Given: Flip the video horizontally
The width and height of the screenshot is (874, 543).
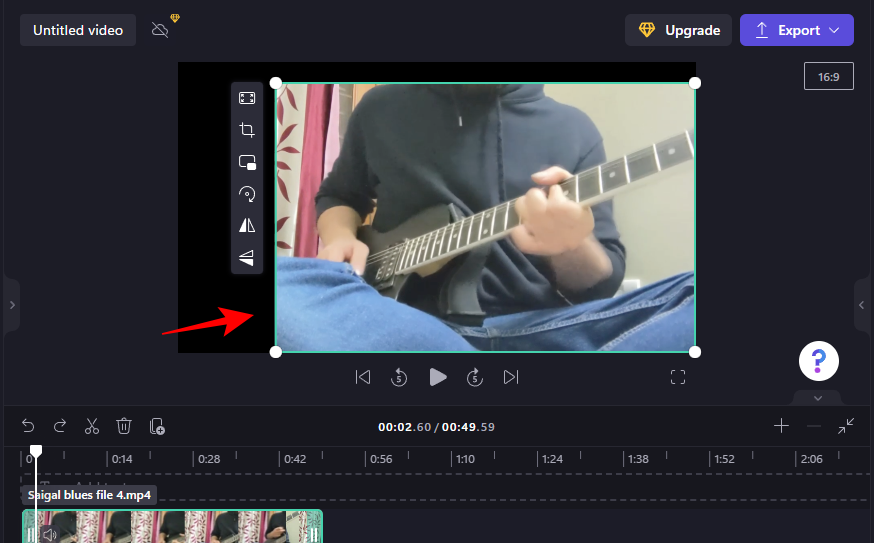Looking at the screenshot, I should (247, 225).
